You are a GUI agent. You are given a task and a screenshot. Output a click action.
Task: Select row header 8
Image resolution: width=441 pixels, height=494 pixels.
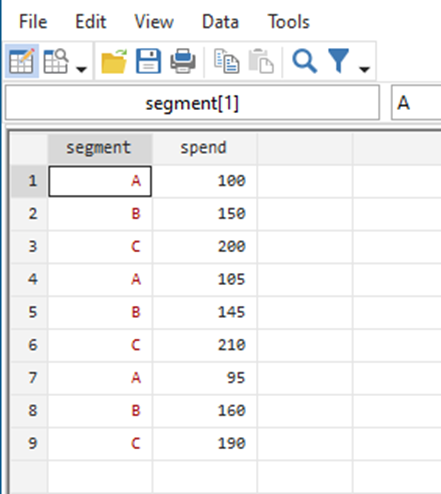(29, 411)
